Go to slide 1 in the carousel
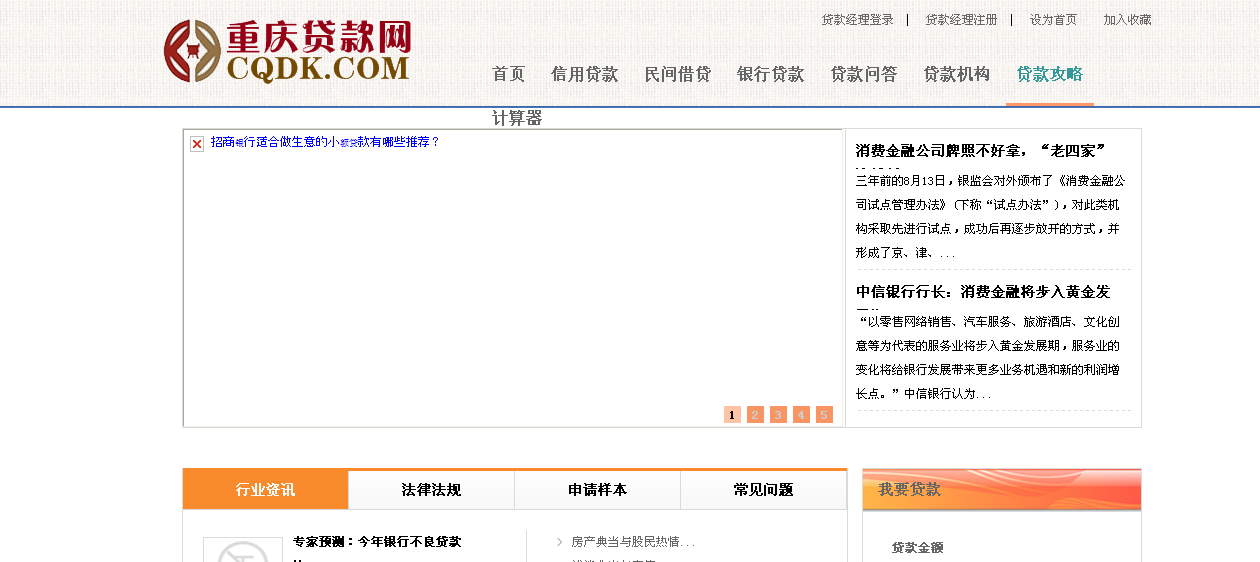Screen dimensions: 1260x562 pos(732,415)
